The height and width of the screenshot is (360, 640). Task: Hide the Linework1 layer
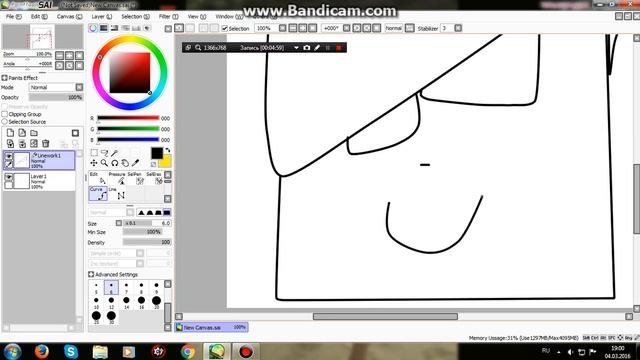click(x=9, y=156)
